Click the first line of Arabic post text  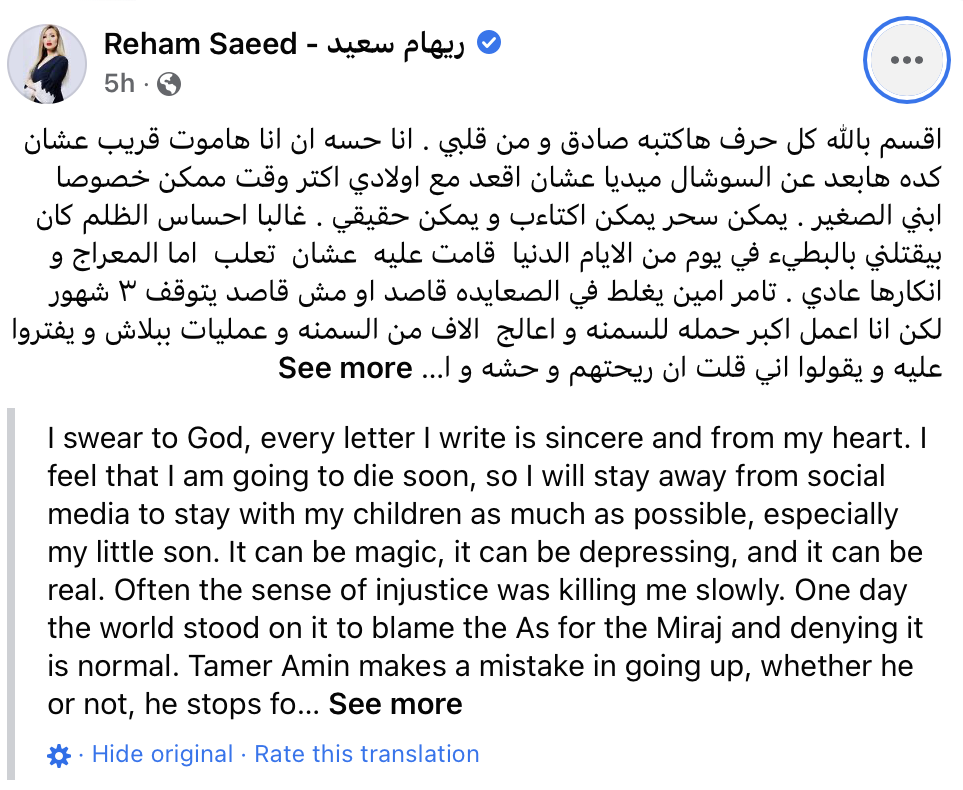point(483,141)
